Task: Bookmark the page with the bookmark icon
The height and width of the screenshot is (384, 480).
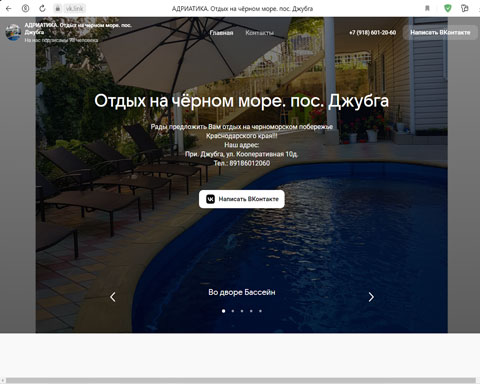Action: tap(427, 9)
